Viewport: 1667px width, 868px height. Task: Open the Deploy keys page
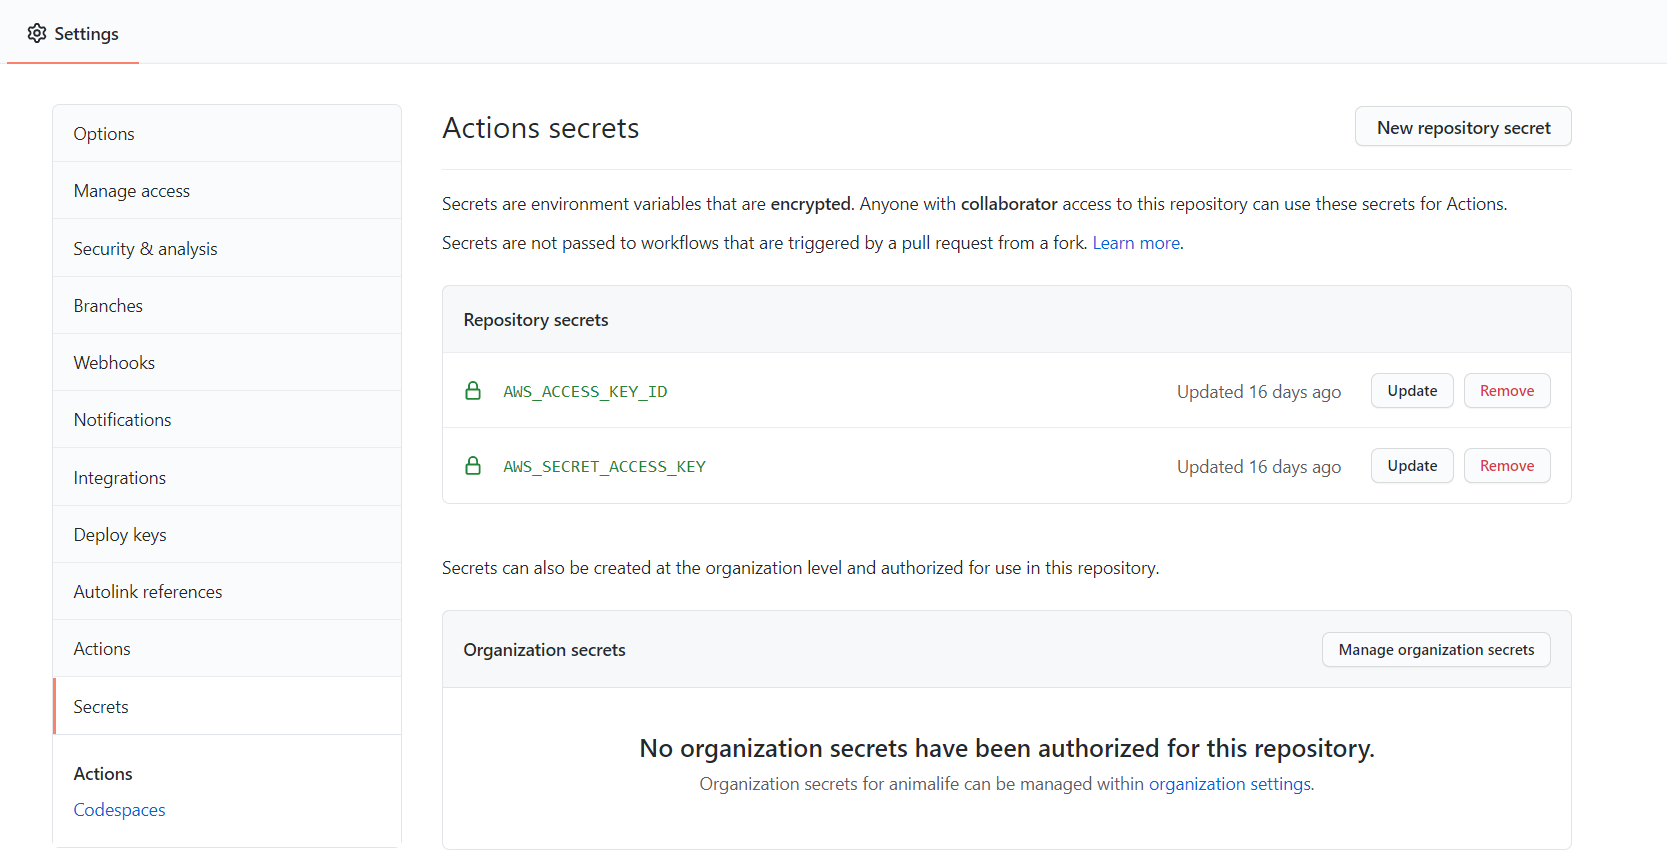tap(120, 535)
